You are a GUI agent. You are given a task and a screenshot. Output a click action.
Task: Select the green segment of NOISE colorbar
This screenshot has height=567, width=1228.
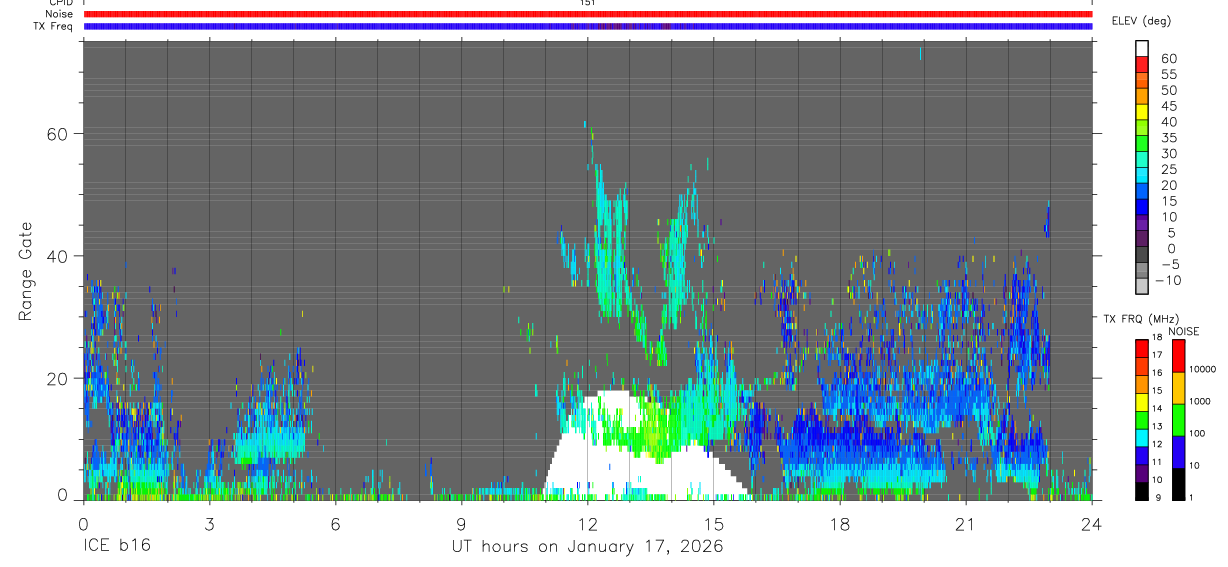1178,419
